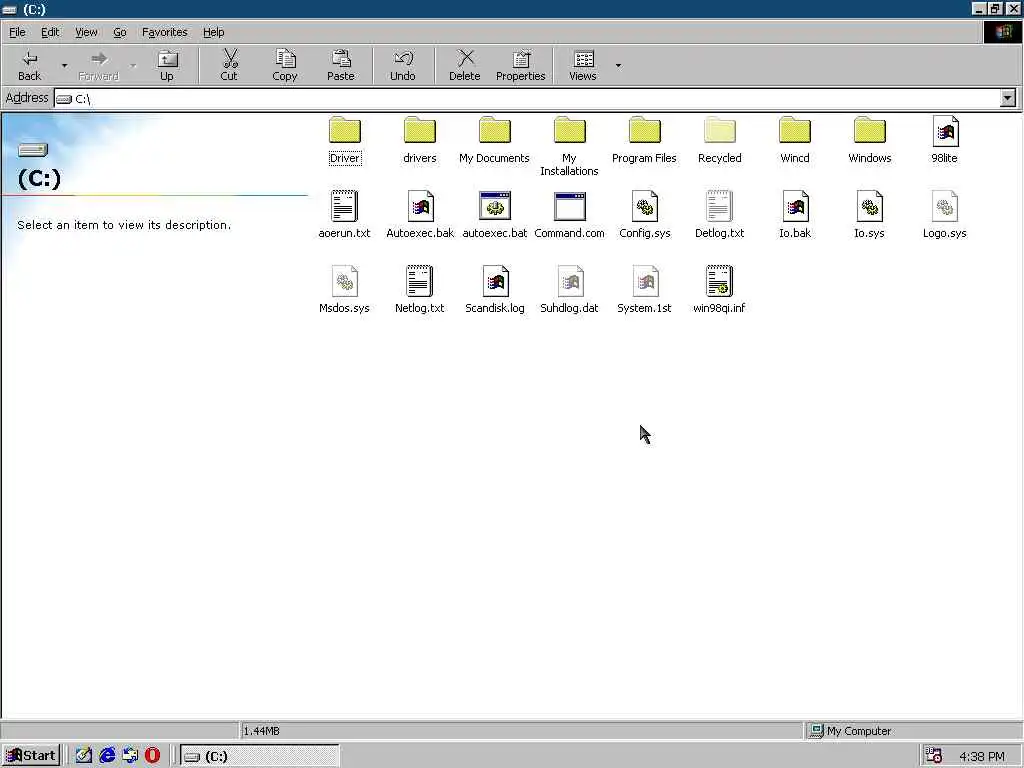Click the Task Scheduler tray icon
The height and width of the screenshot is (768, 1024).
934,756
